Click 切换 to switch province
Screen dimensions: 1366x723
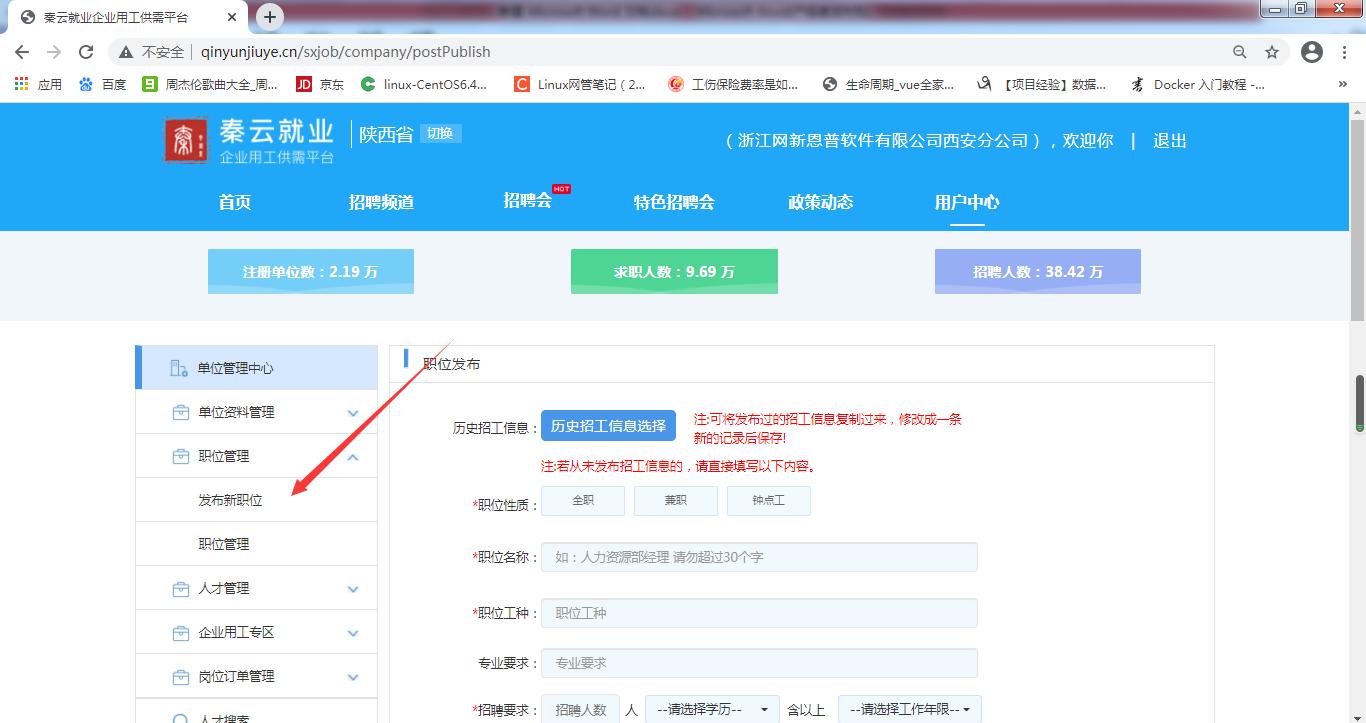440,133
